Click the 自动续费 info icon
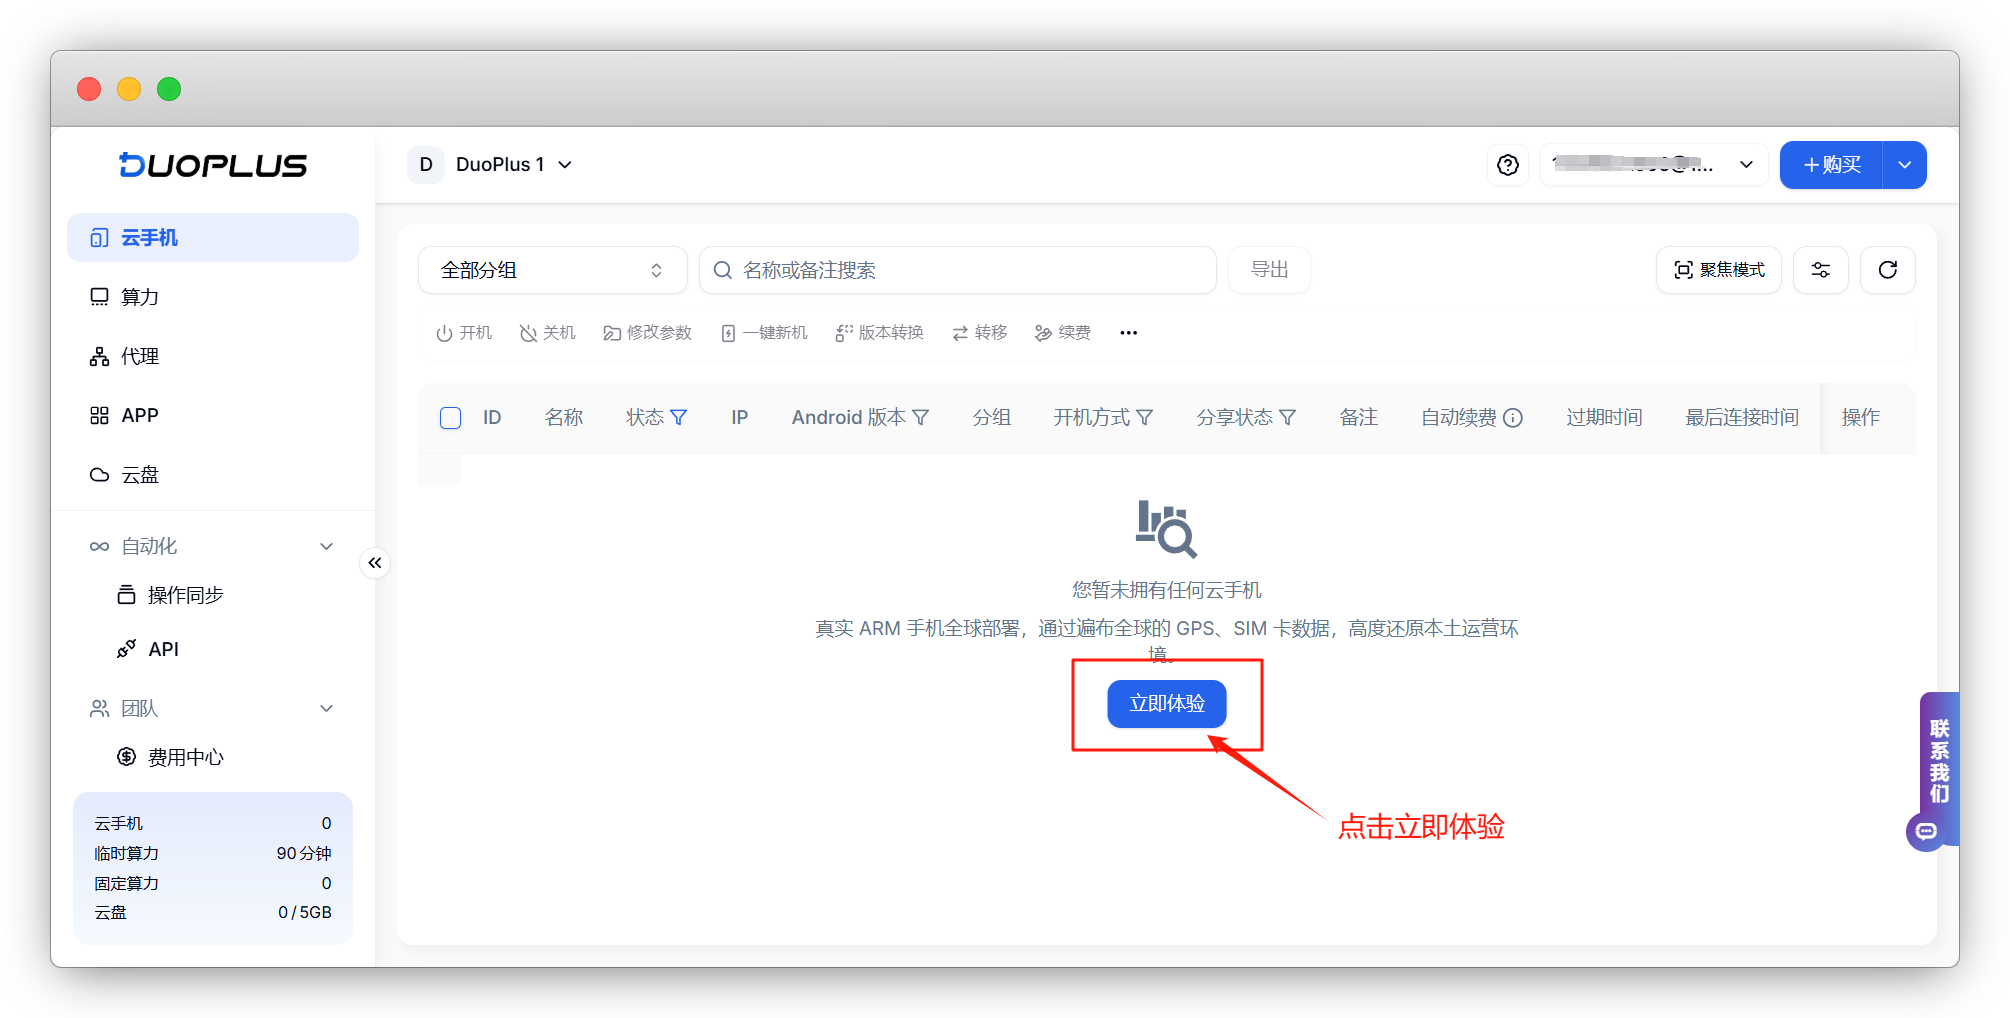This screenshot has width=2010, height=1018. coord(1513,418)
